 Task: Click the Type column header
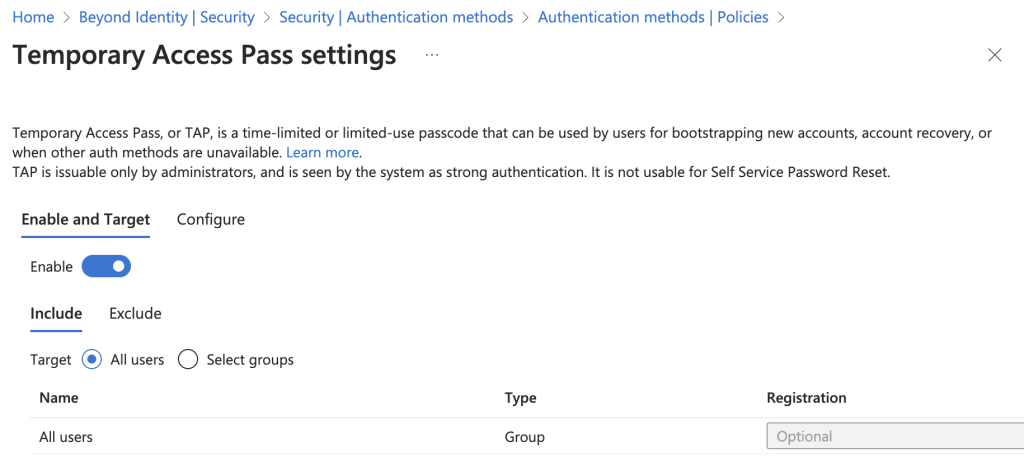(520, 398)
